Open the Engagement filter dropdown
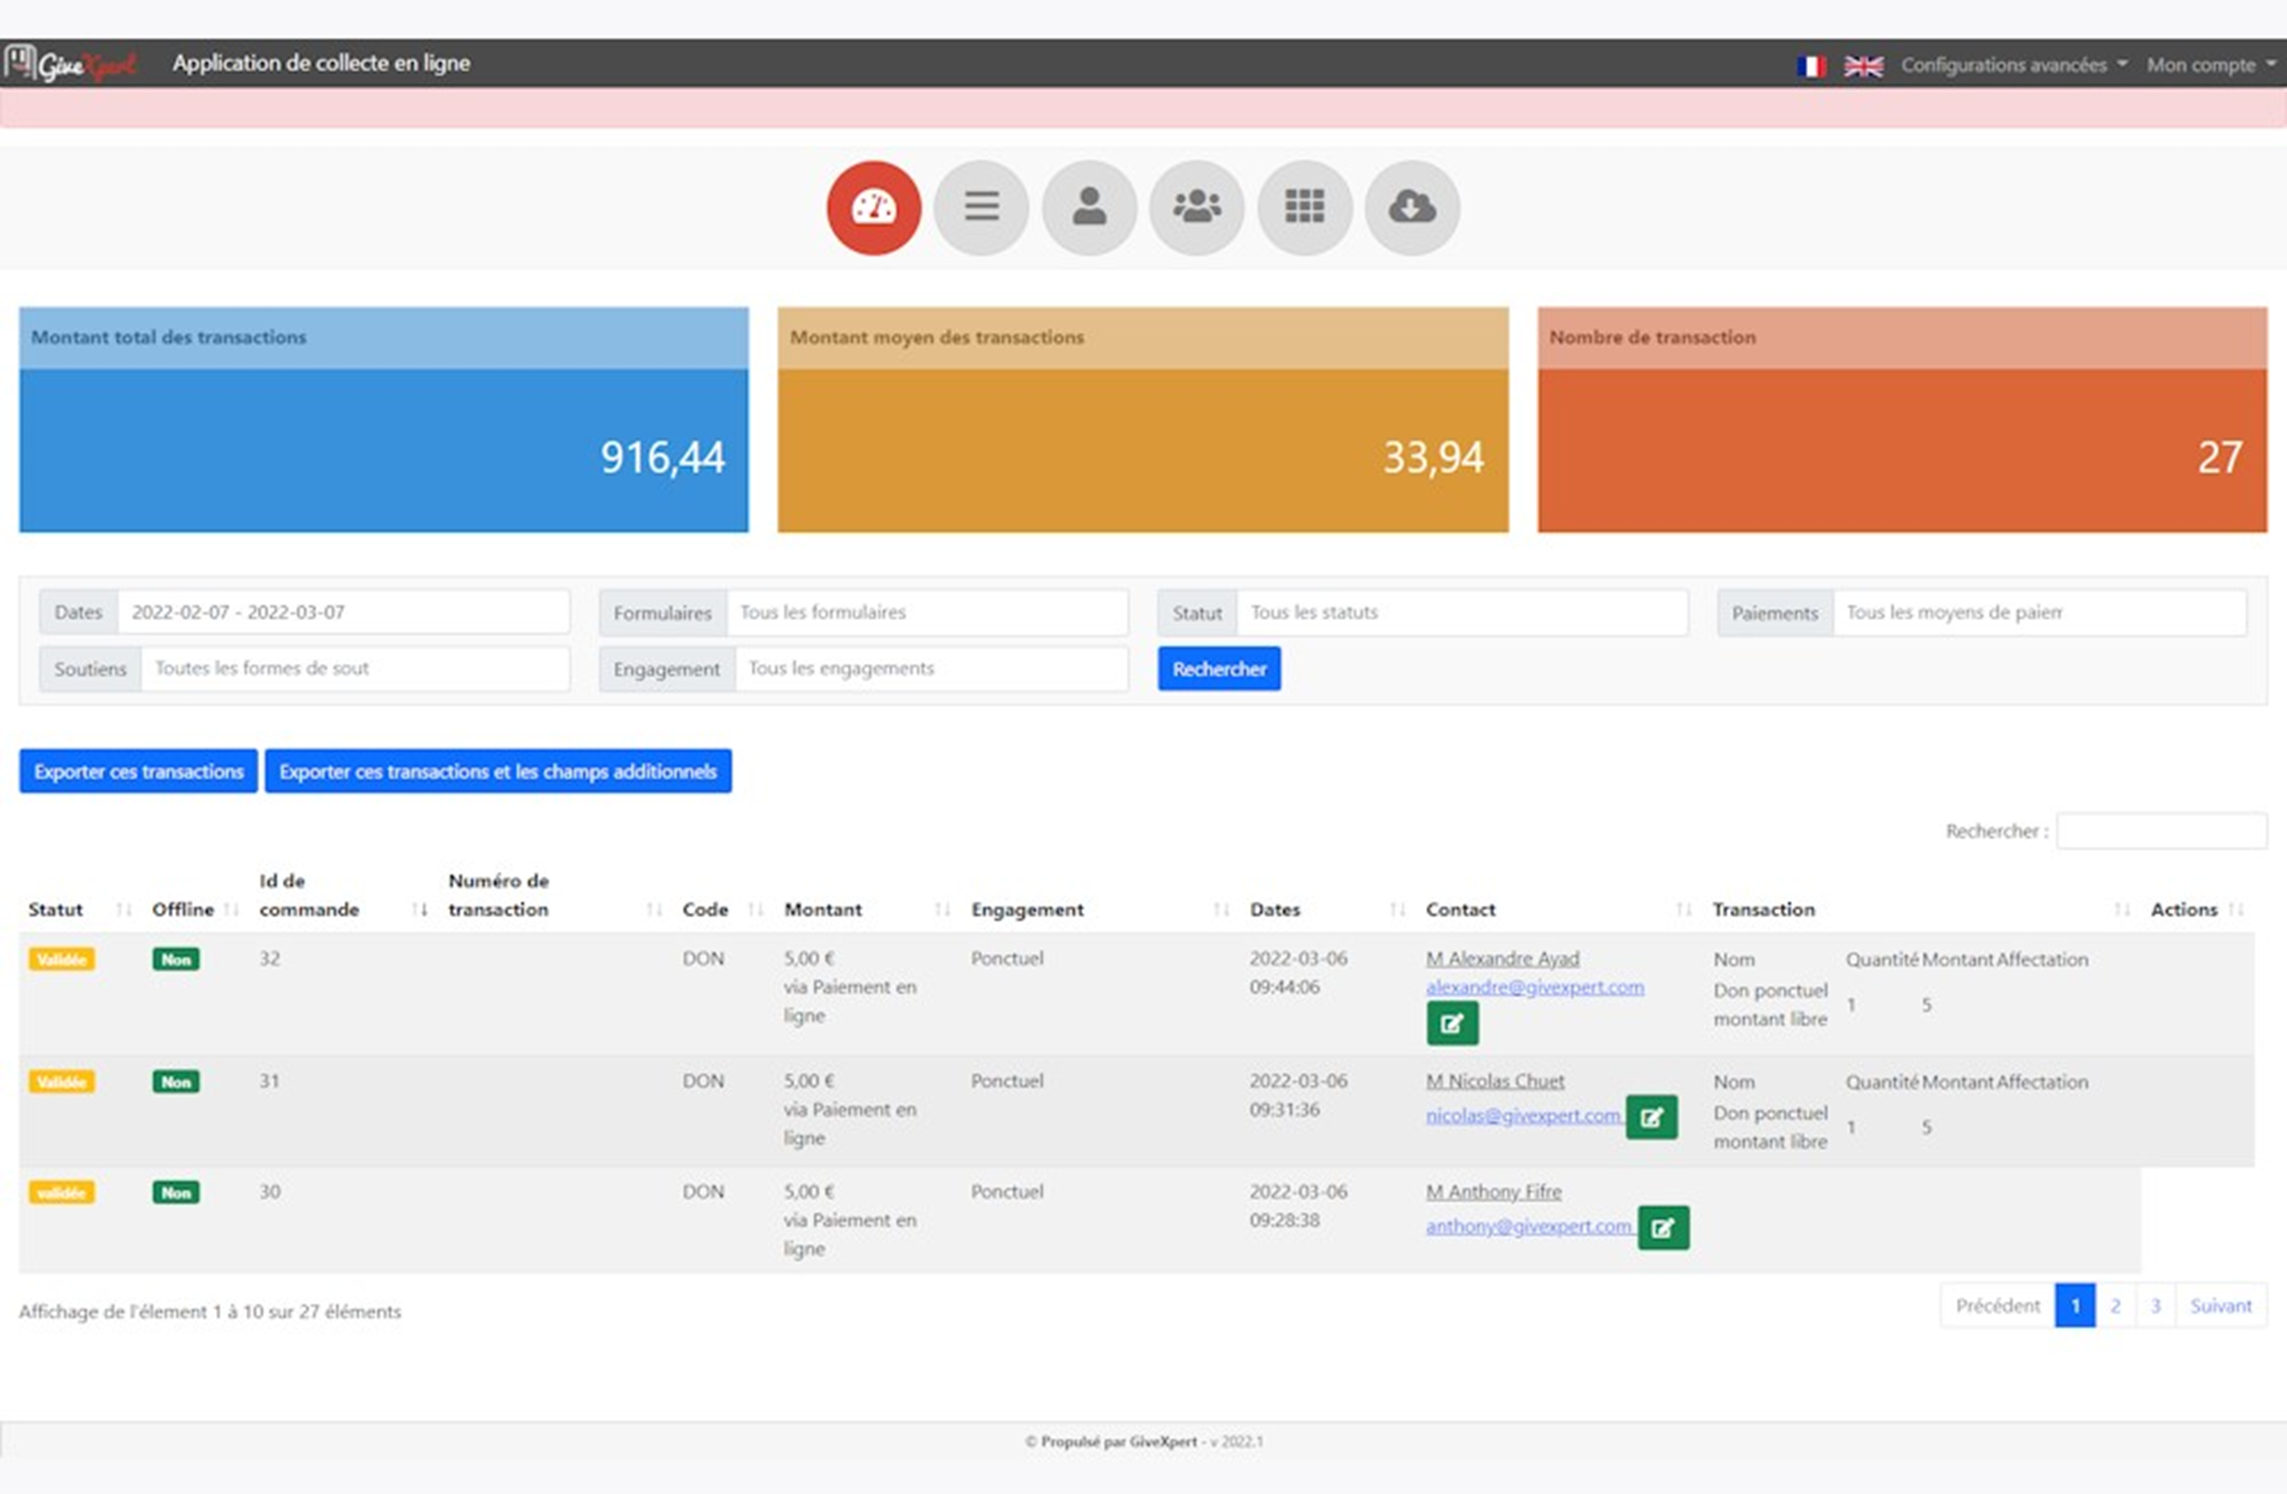 (x=931, y=668)
